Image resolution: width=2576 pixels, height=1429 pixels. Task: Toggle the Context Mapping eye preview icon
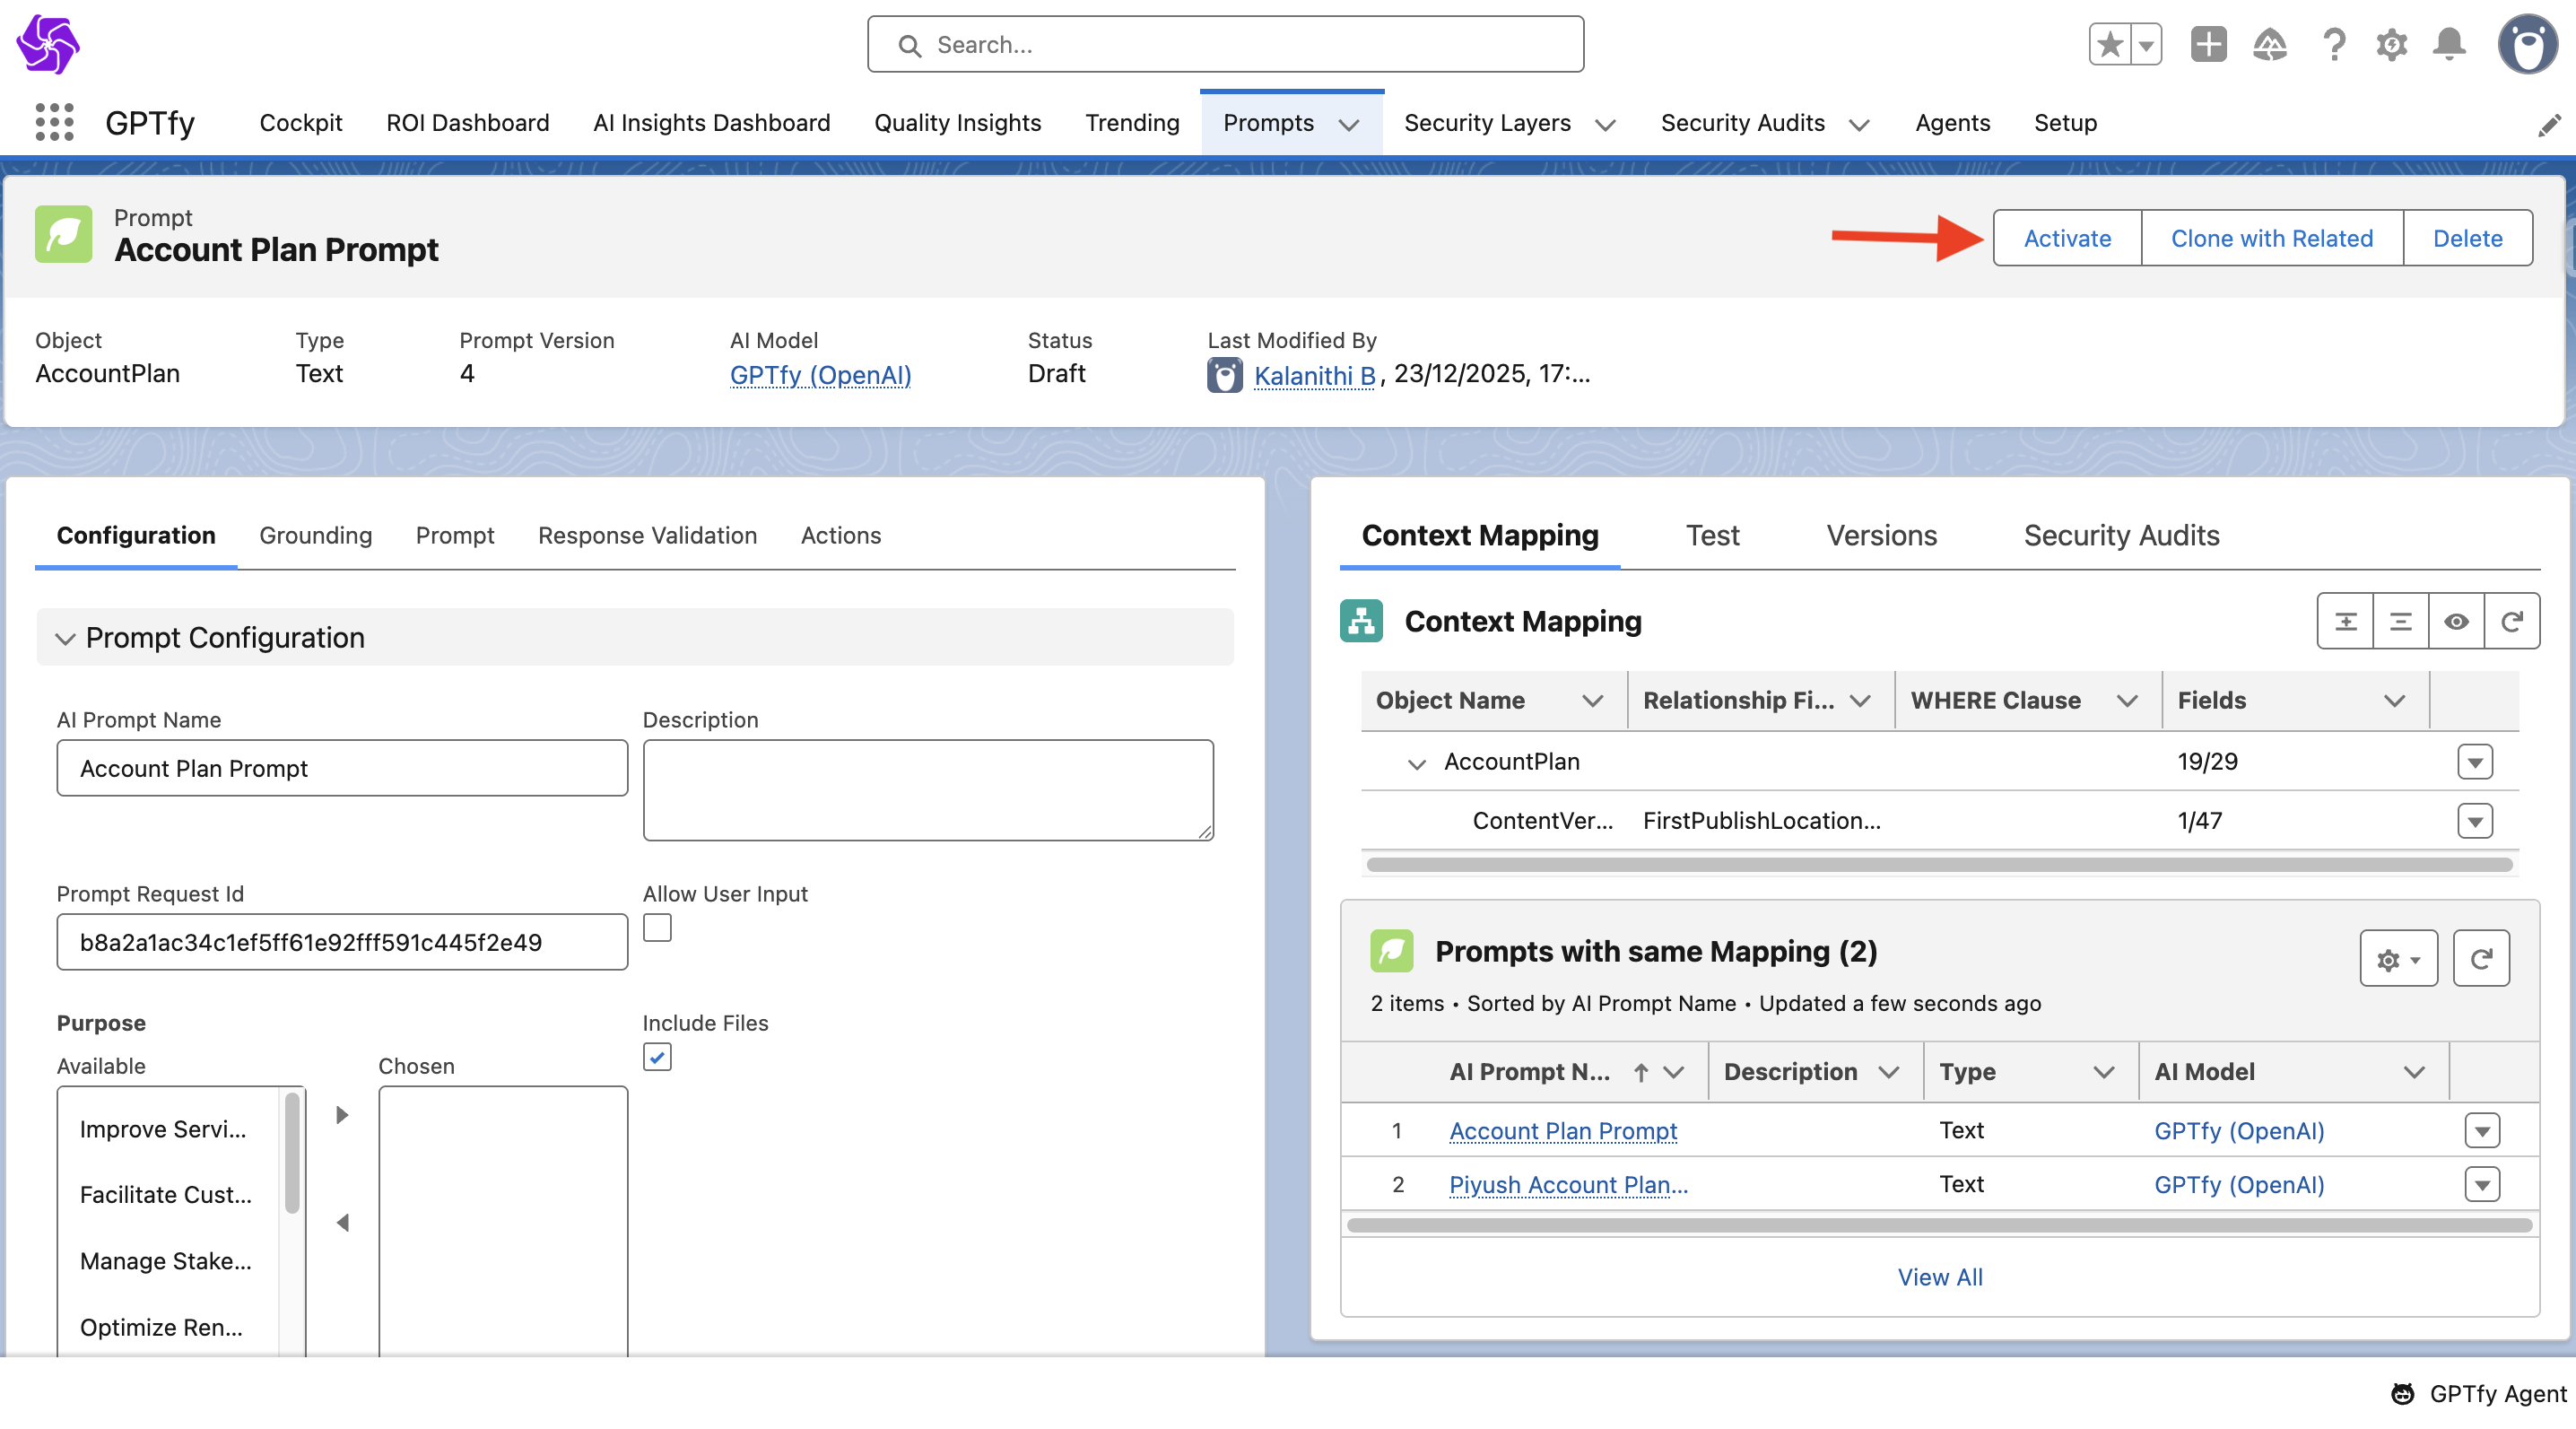(x=2456, y=622)
